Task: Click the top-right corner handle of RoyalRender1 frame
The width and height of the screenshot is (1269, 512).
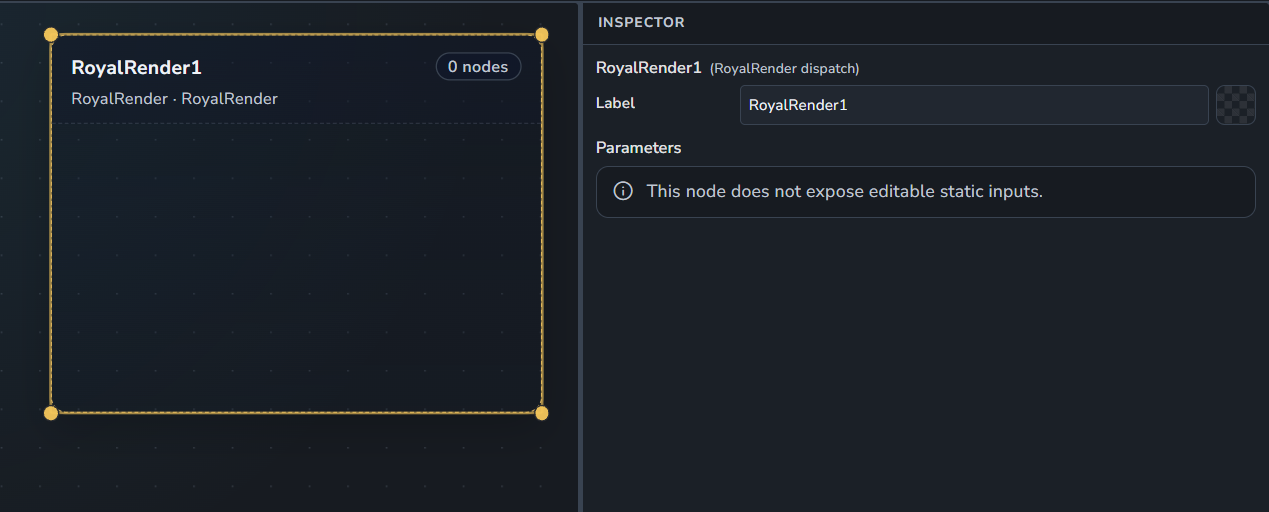Action: click(542, 35)
